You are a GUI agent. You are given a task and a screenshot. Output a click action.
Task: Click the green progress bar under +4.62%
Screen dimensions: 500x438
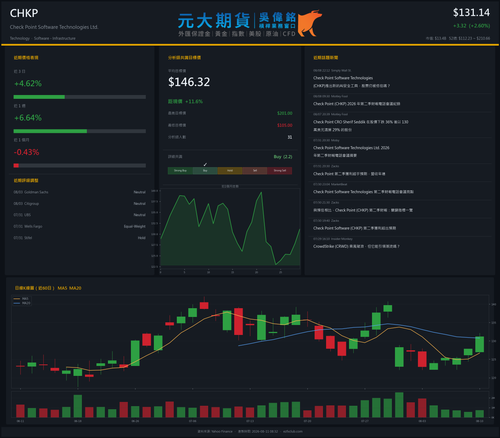click(39, 97)
